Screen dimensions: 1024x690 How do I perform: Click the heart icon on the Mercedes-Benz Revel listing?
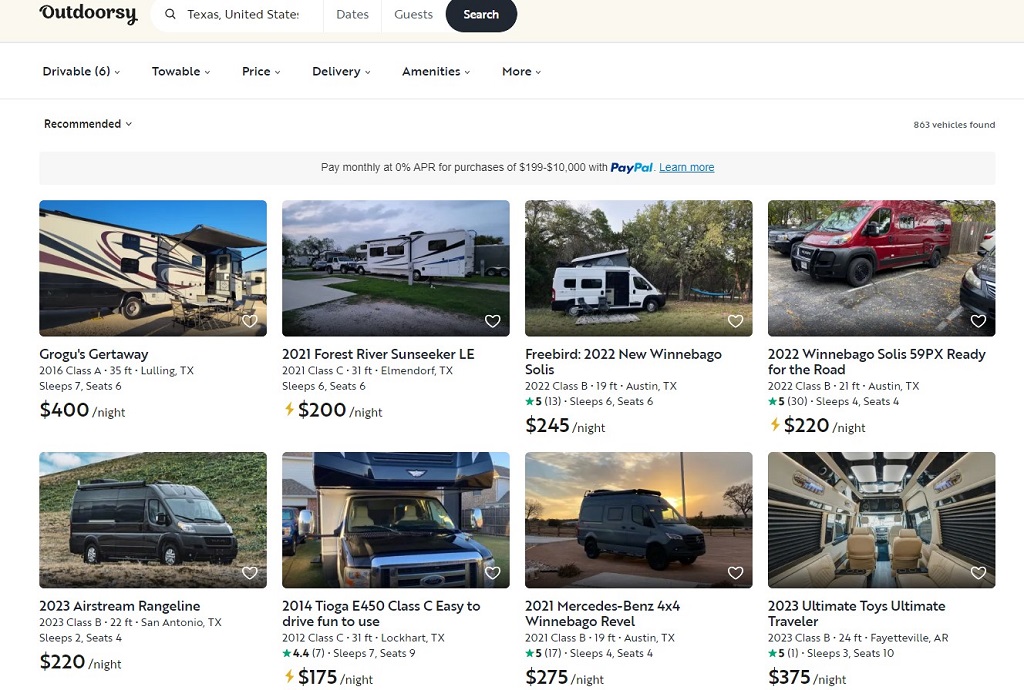click(735, 572)
